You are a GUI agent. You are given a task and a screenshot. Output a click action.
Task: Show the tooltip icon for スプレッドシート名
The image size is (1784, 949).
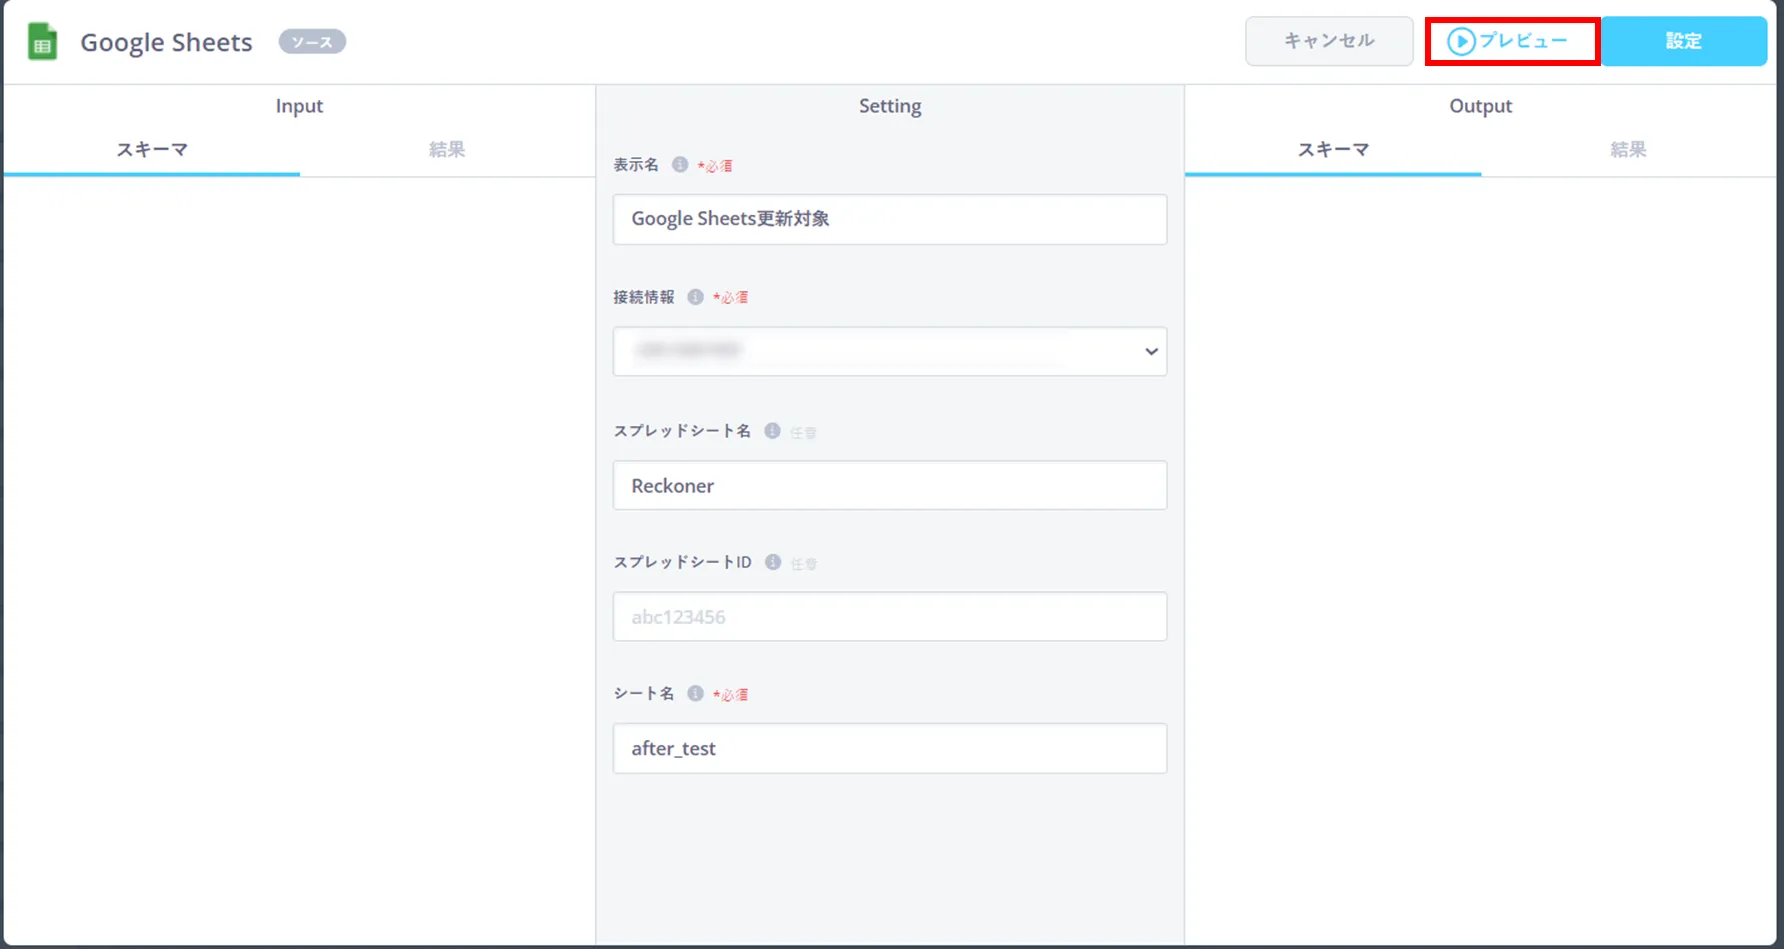click(772, 431)
